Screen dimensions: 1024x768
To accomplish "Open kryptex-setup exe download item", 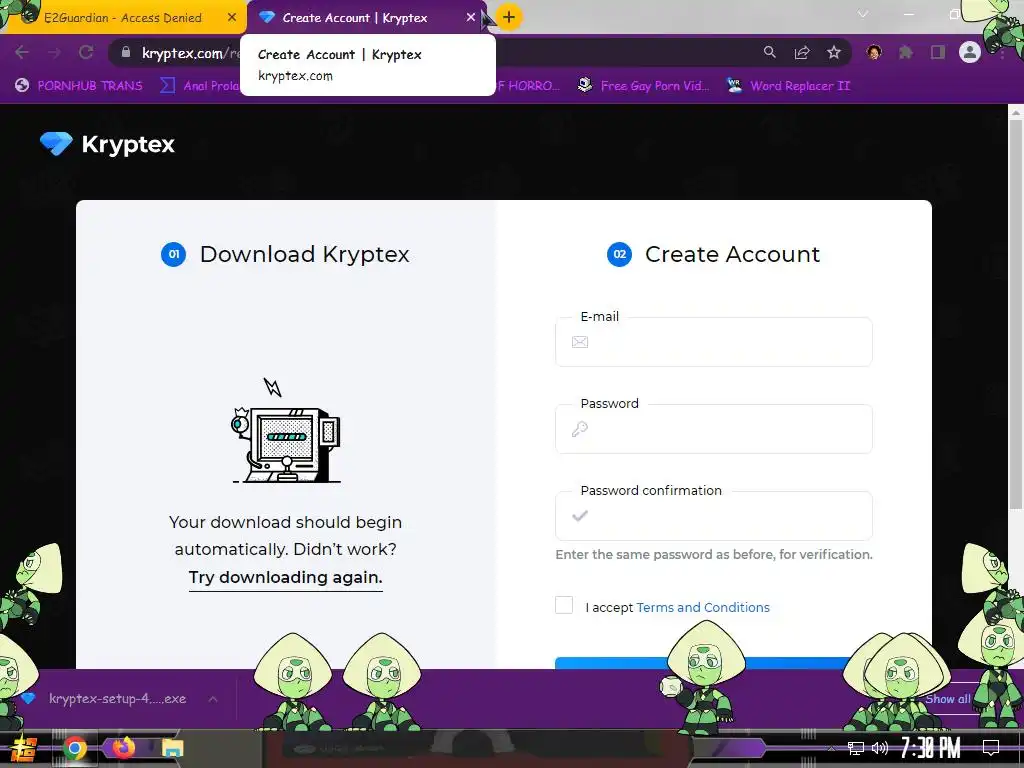I will (110, 699).
